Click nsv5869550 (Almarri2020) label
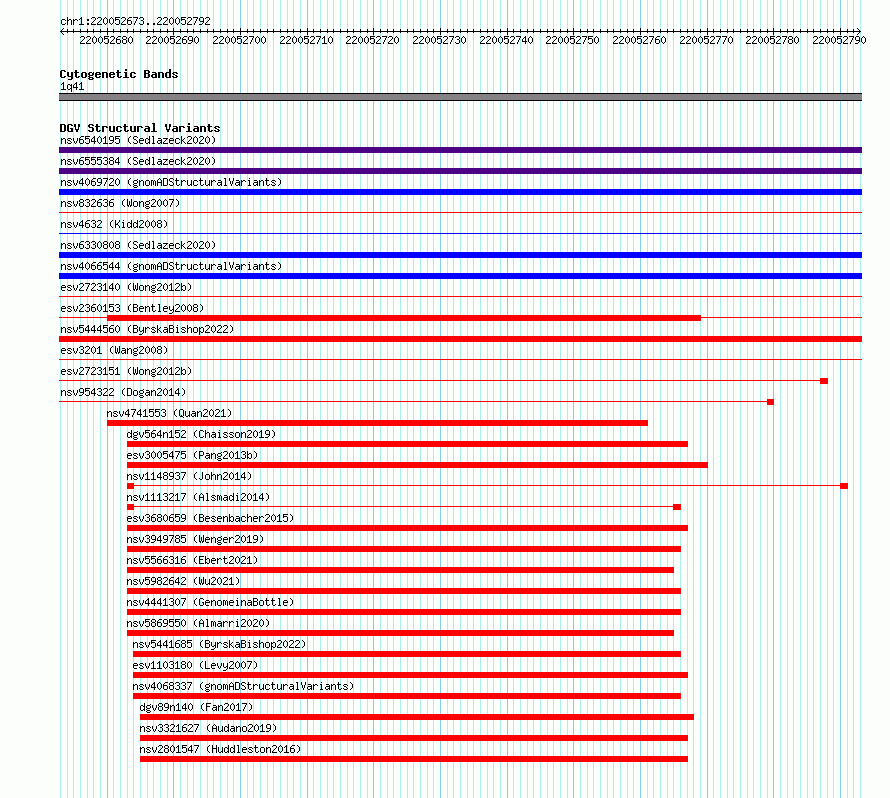The height and width of the screenshot is (798, 890). [198, 623]
